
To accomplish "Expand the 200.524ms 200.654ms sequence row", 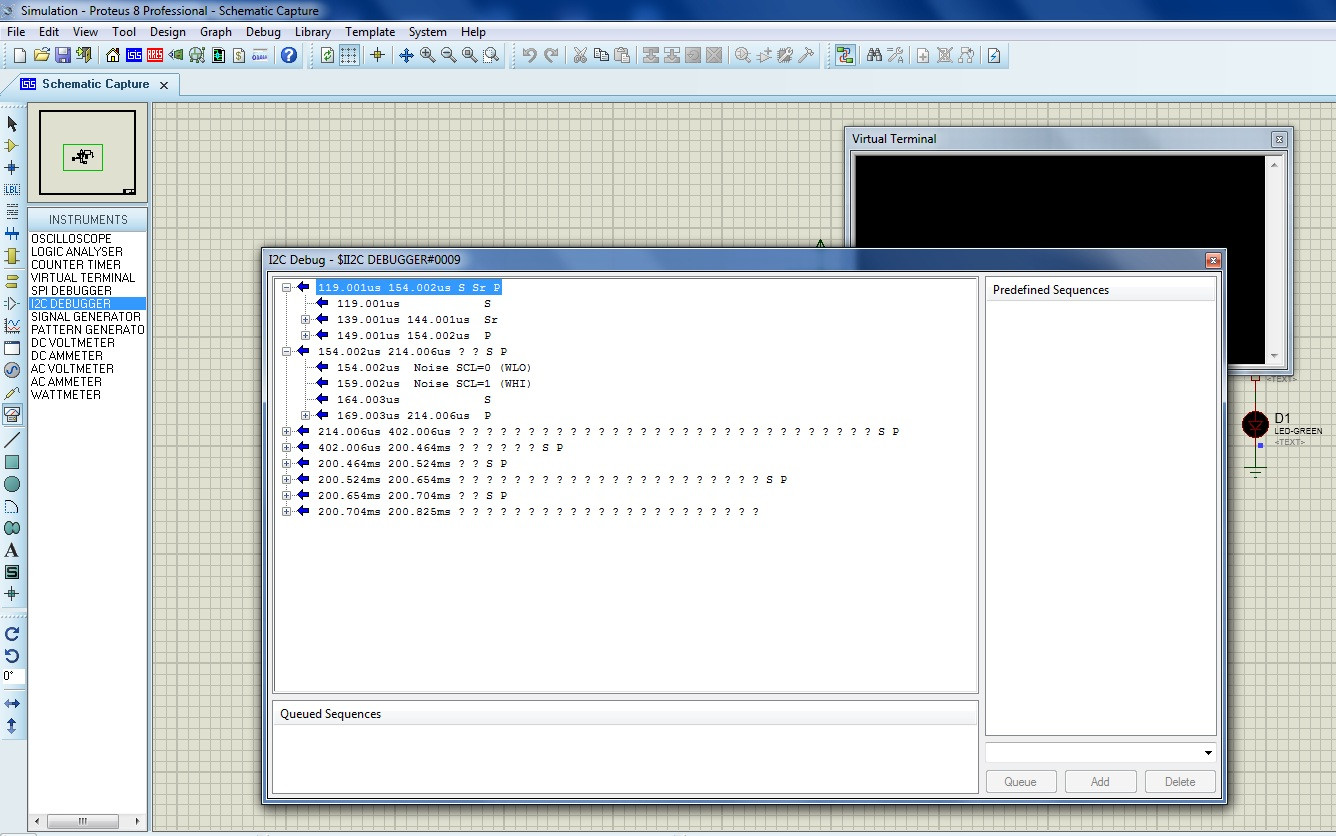I will [286, 479].
